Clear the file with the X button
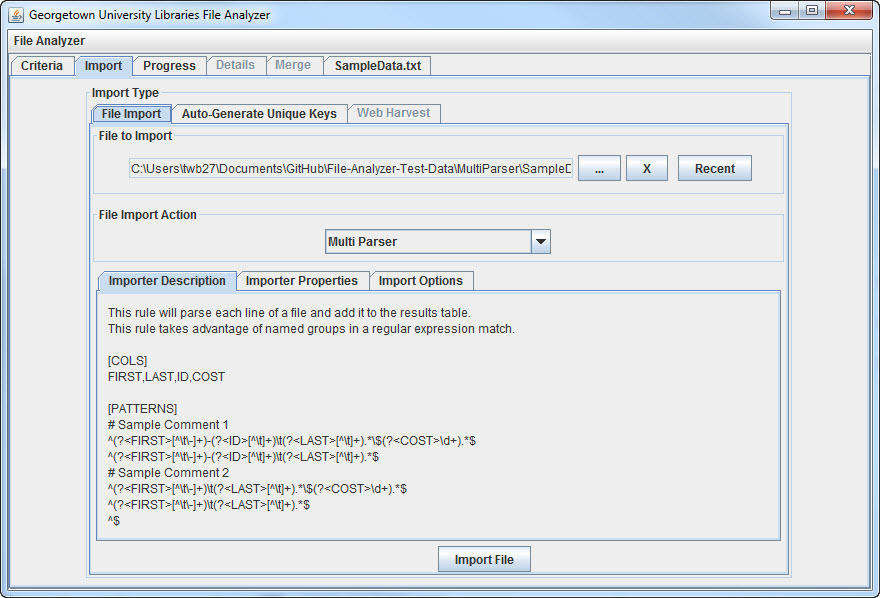Screen dimensions: 880x598 pyautogui.click(x=647, y=169)
